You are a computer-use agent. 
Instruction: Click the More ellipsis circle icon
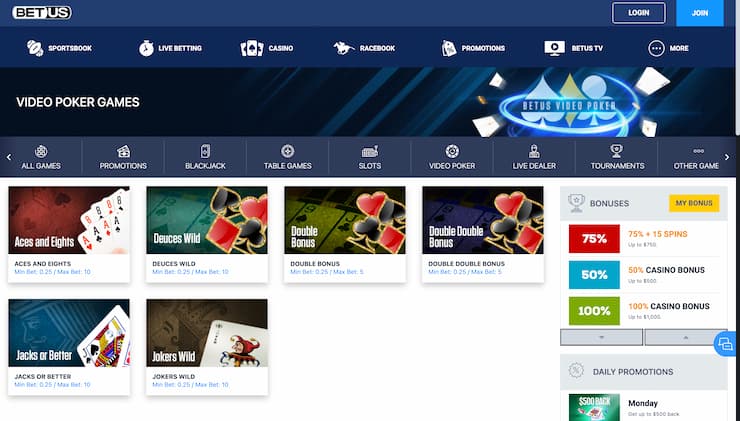[656, 48]
